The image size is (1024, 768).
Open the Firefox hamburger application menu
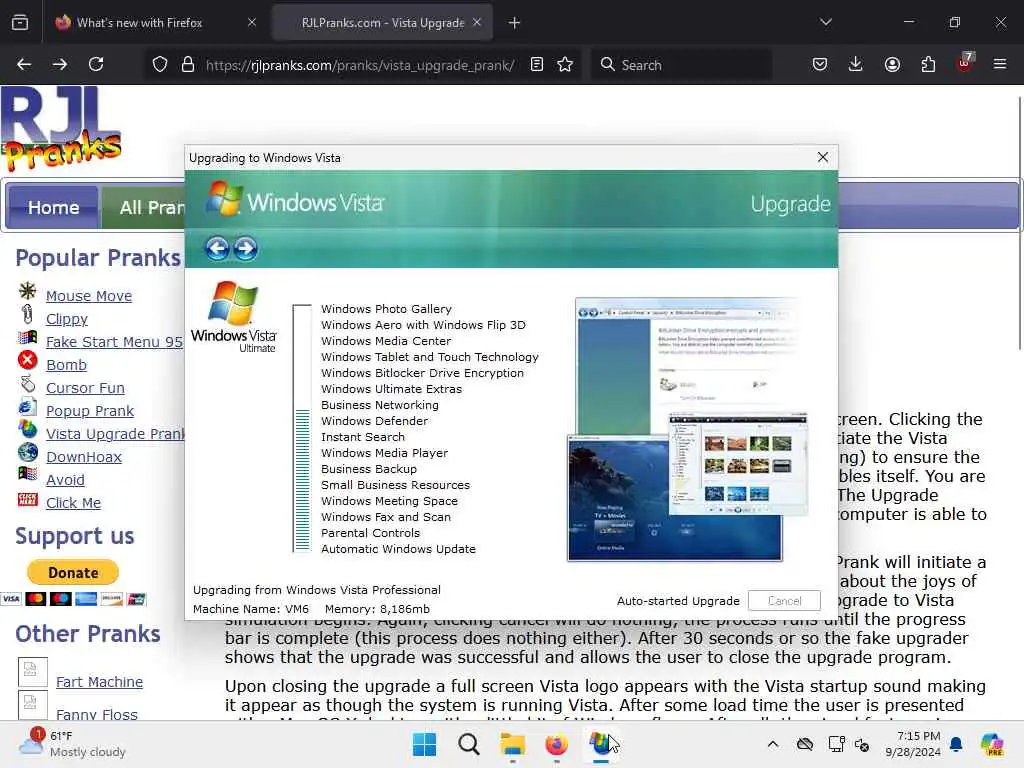click(1000, 64)
